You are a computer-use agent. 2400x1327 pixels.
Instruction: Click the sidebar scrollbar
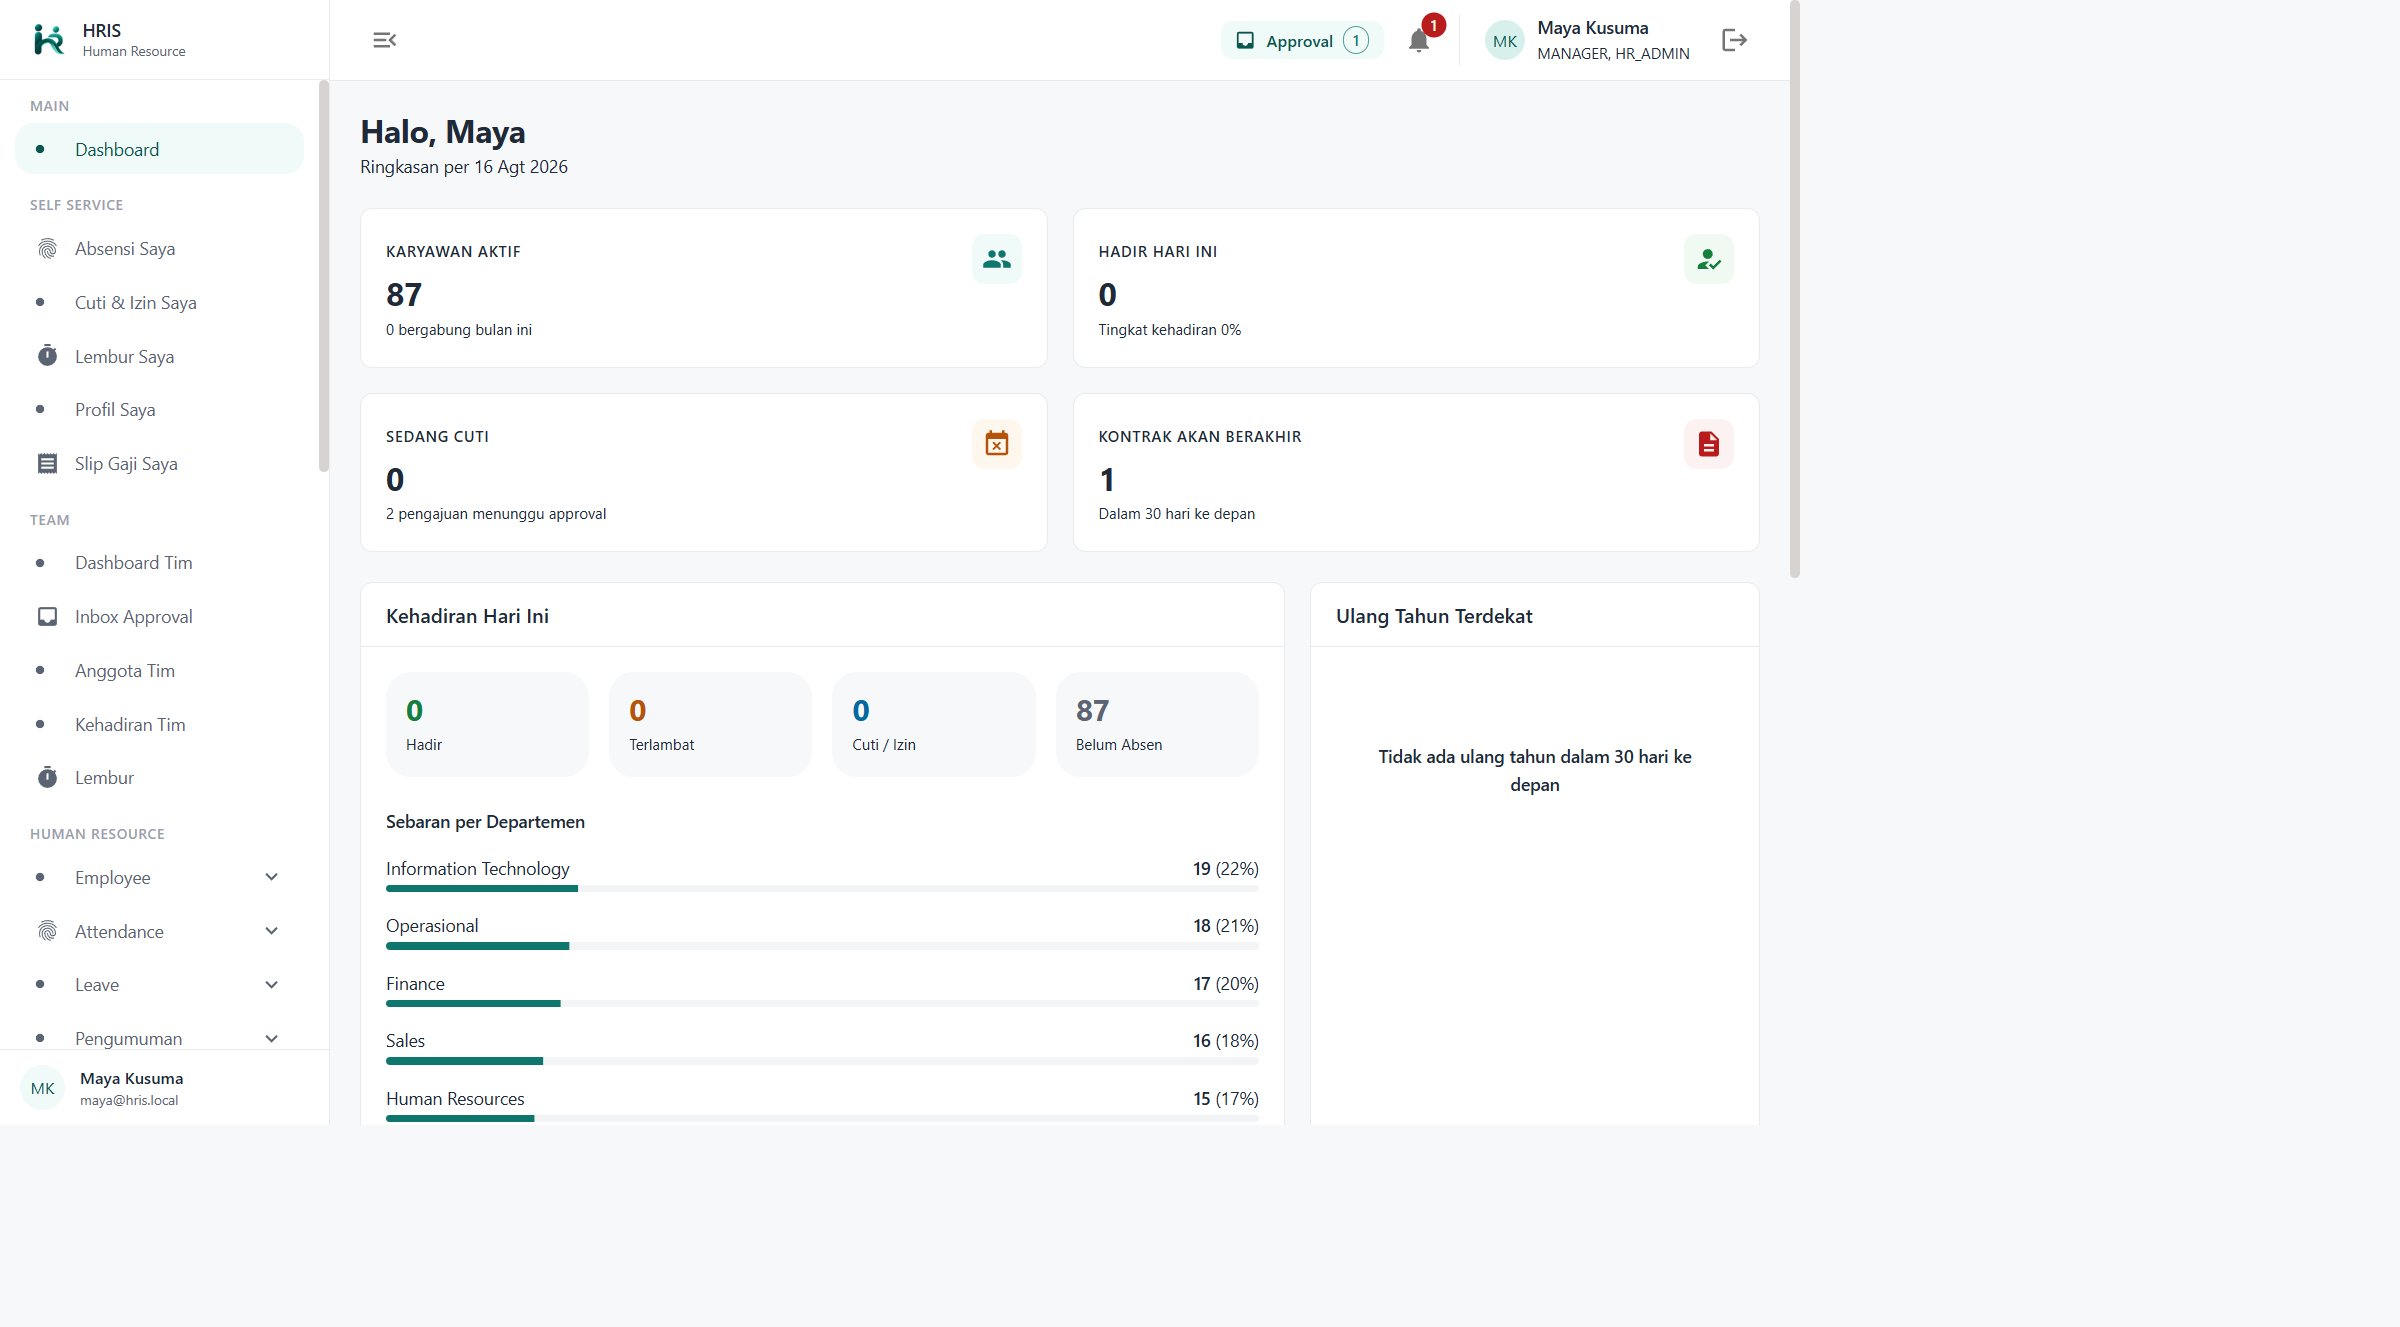(323, 277)
